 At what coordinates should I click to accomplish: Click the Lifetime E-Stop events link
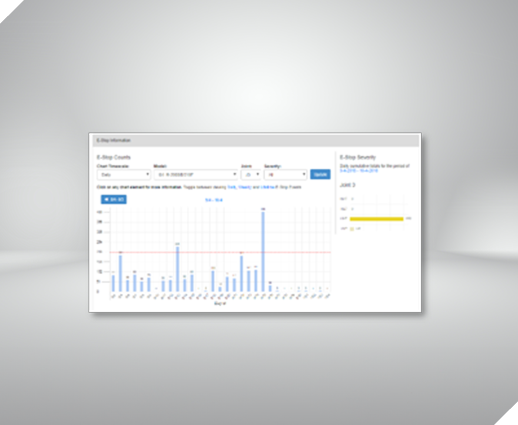tap(268, 187)
